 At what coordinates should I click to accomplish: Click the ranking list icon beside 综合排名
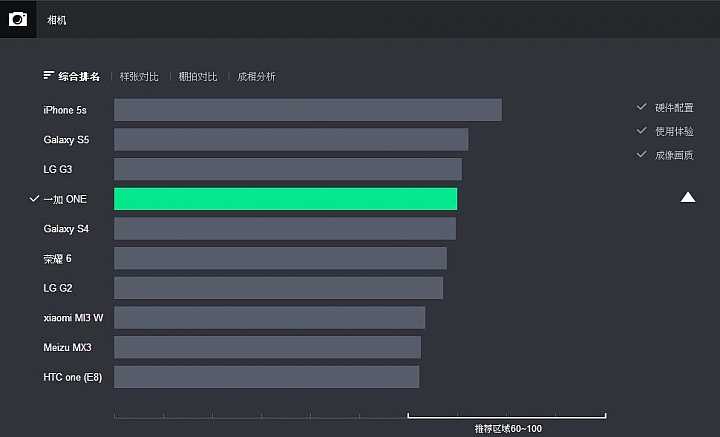49,75
